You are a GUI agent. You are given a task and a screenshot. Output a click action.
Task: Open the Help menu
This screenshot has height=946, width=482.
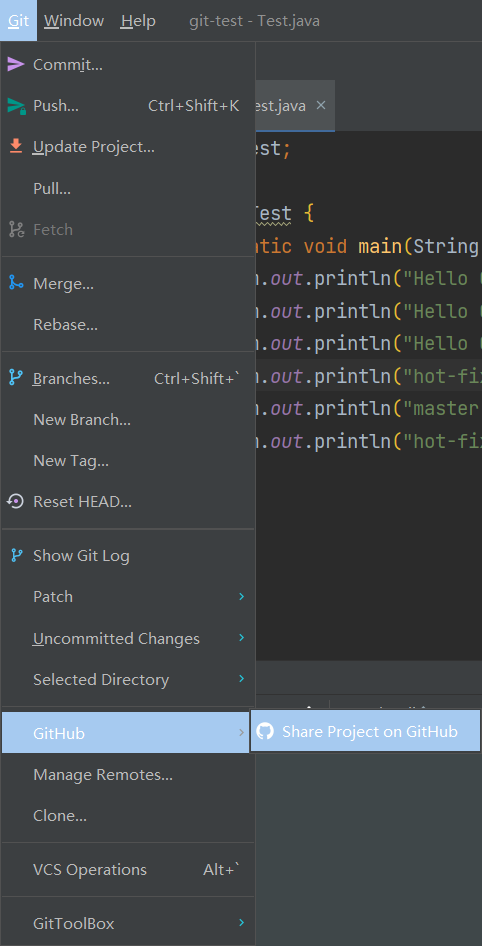138,21
